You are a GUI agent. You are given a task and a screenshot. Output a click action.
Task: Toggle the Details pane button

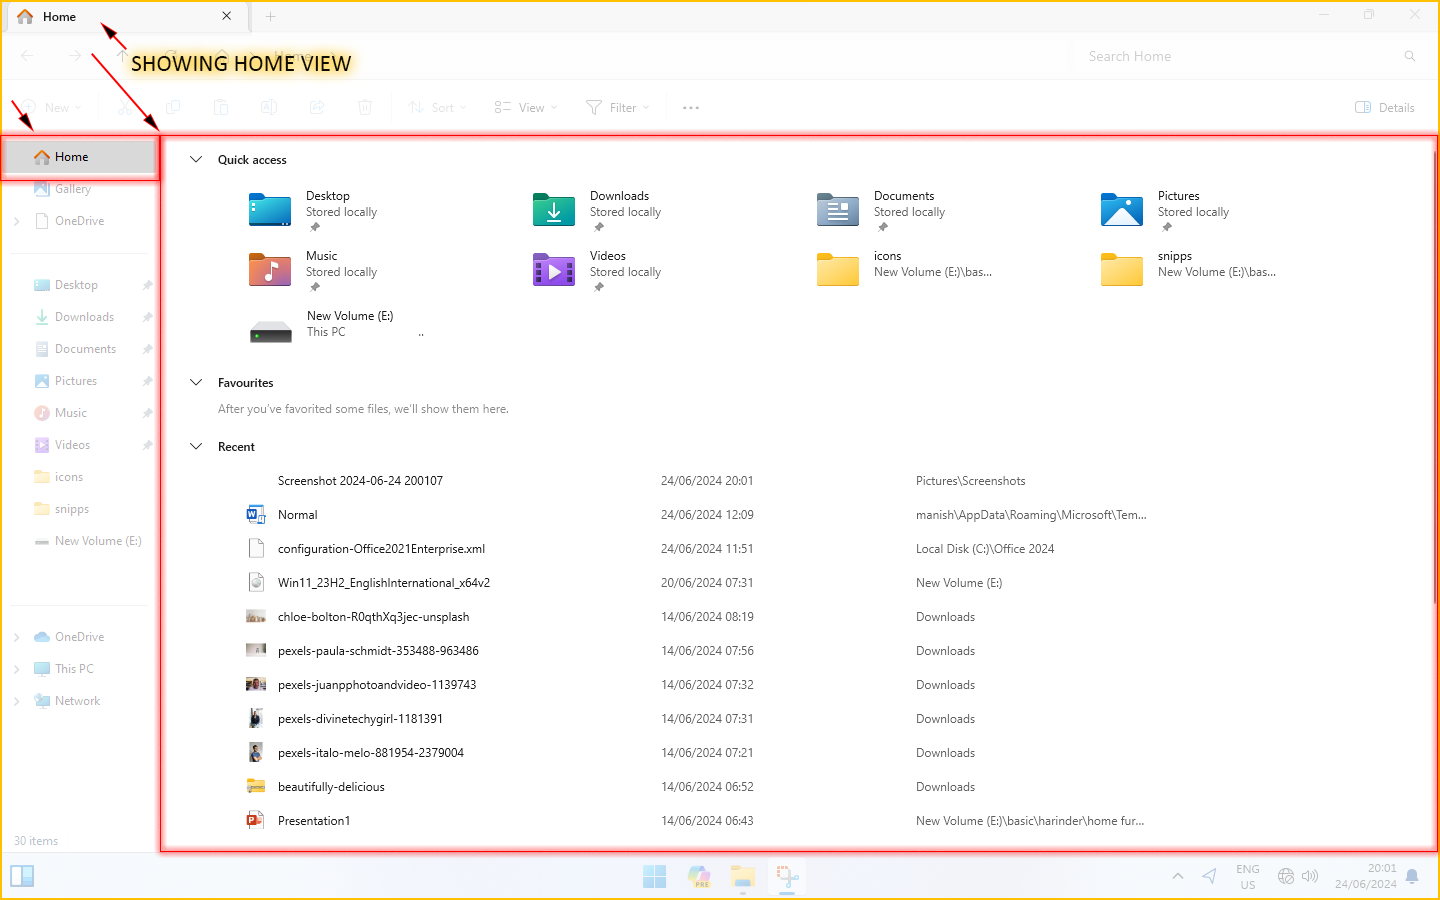click(1385, 108)
